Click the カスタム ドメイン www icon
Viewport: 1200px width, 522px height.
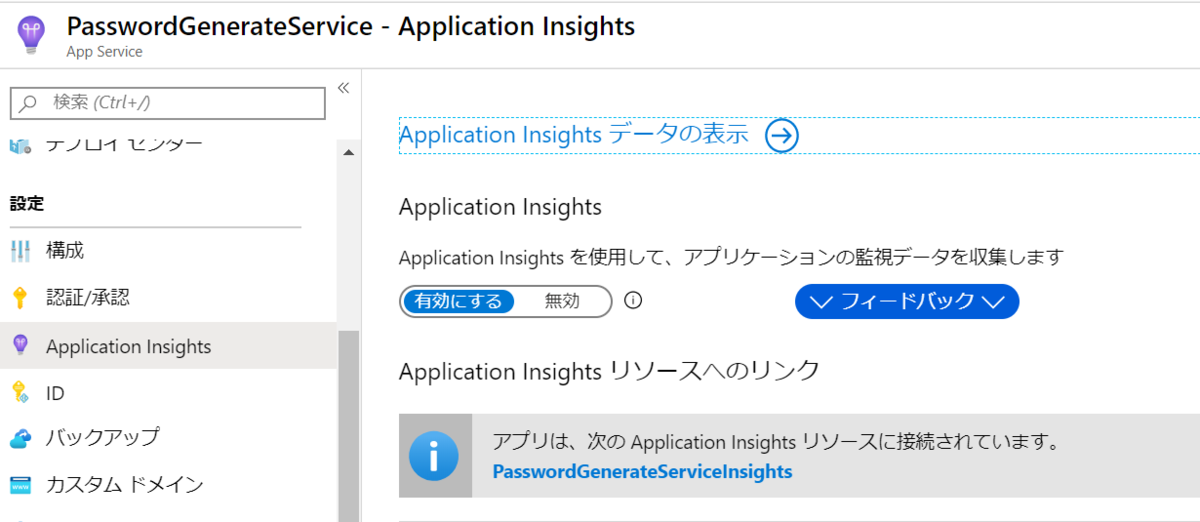tap(20, 486)
